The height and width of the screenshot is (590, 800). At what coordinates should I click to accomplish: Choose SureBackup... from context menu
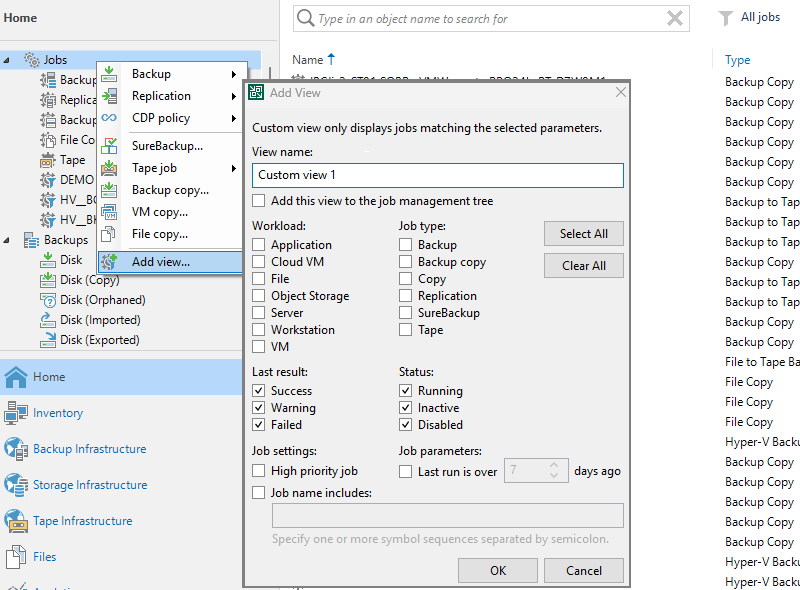click(167, 146)
